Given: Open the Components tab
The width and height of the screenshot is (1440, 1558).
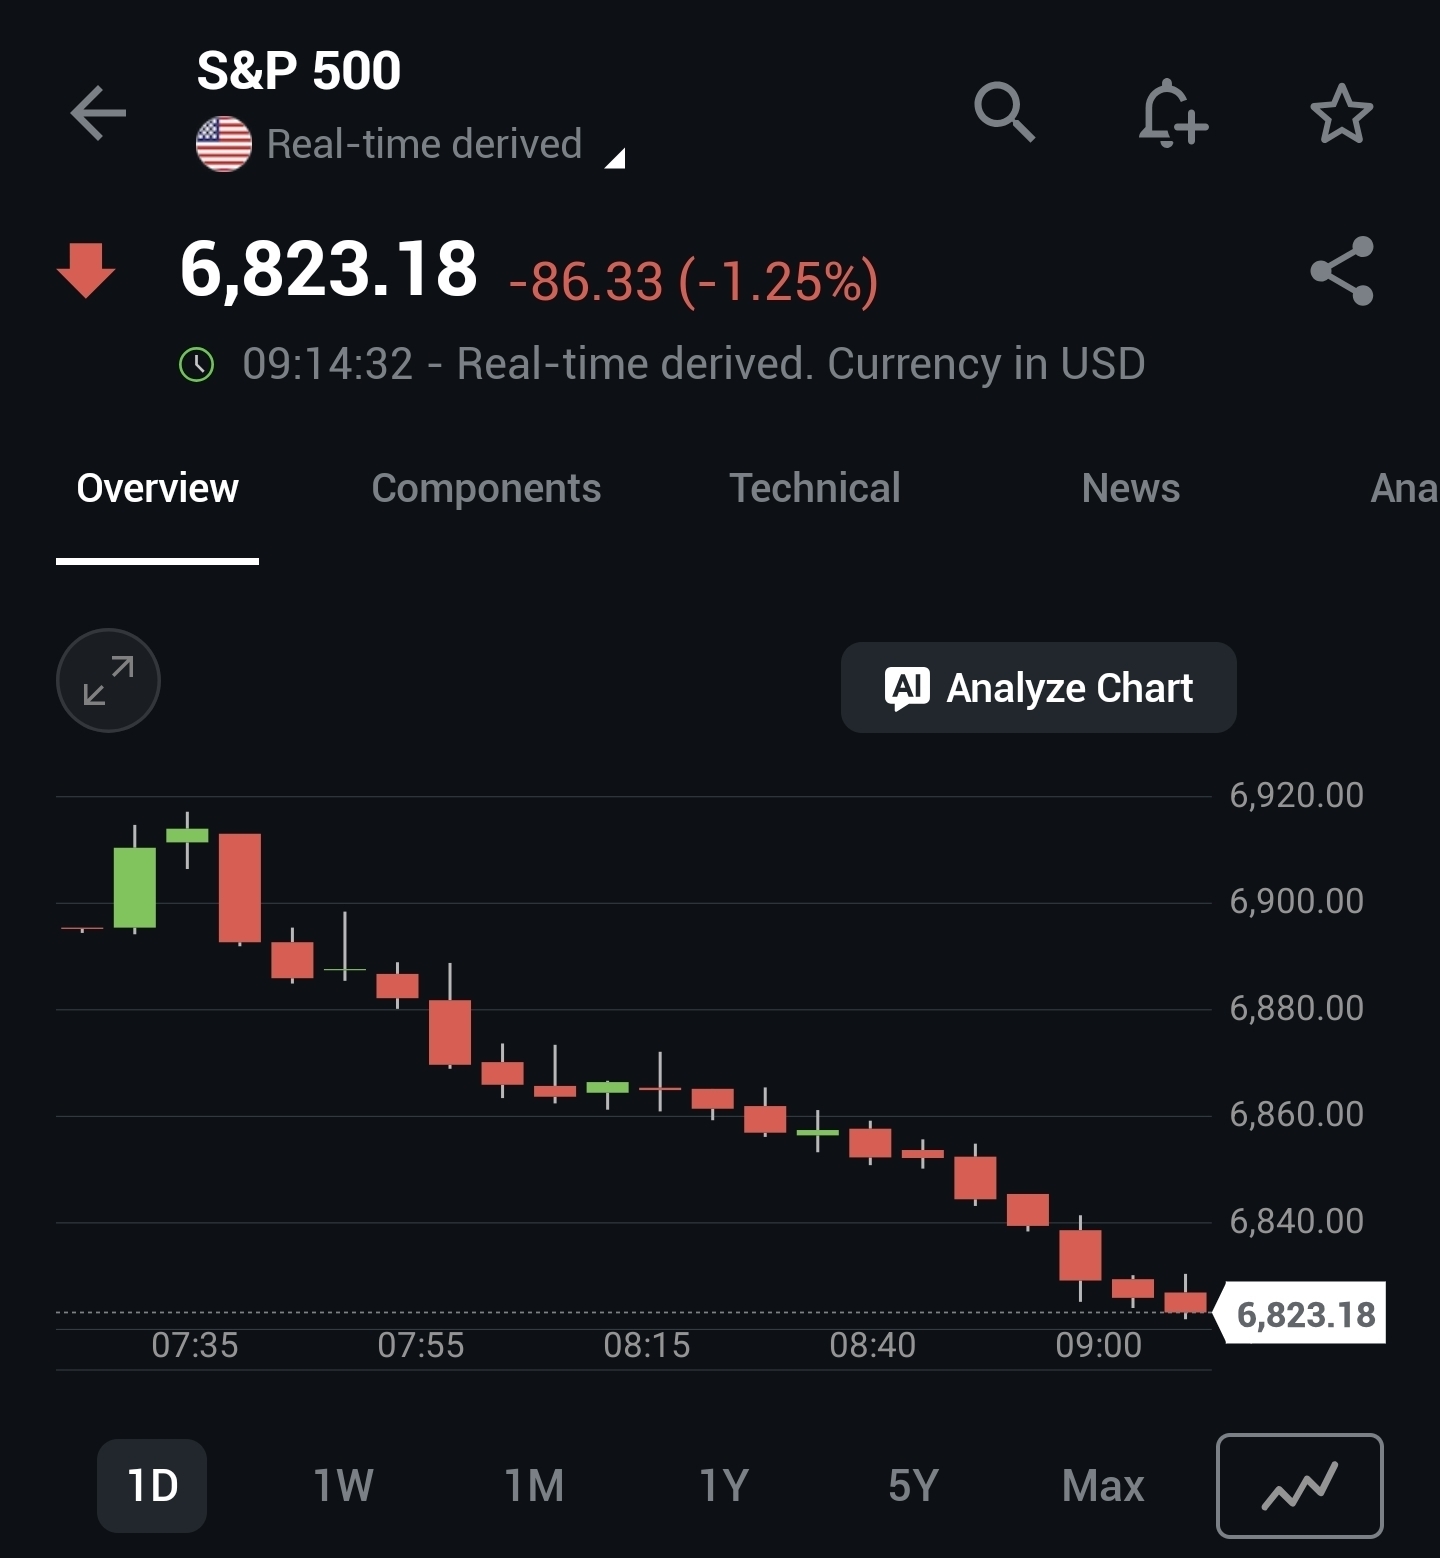Looking at the screenshot, I should pyautogui.click(x=486, y=489).
